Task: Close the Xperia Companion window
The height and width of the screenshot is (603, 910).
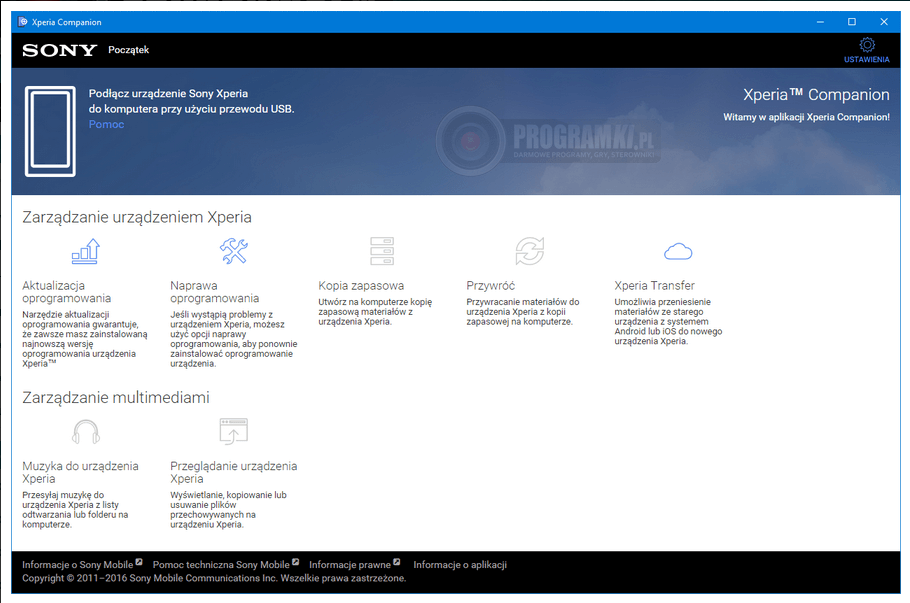Action: (884, 22)
